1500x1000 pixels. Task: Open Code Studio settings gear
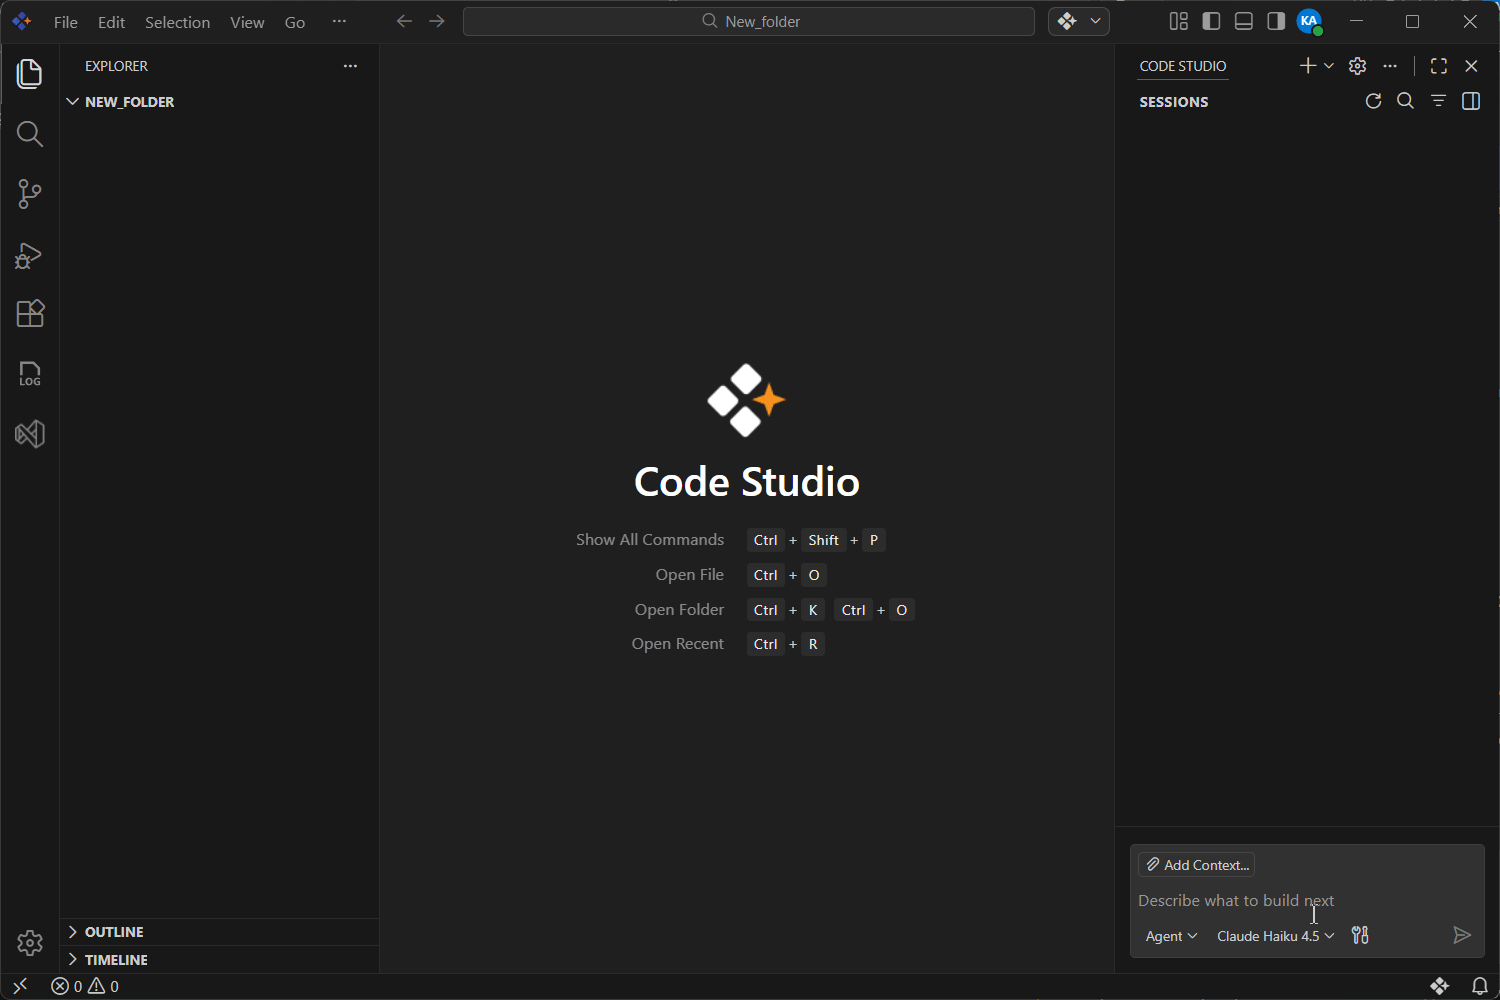(1357, 66)
